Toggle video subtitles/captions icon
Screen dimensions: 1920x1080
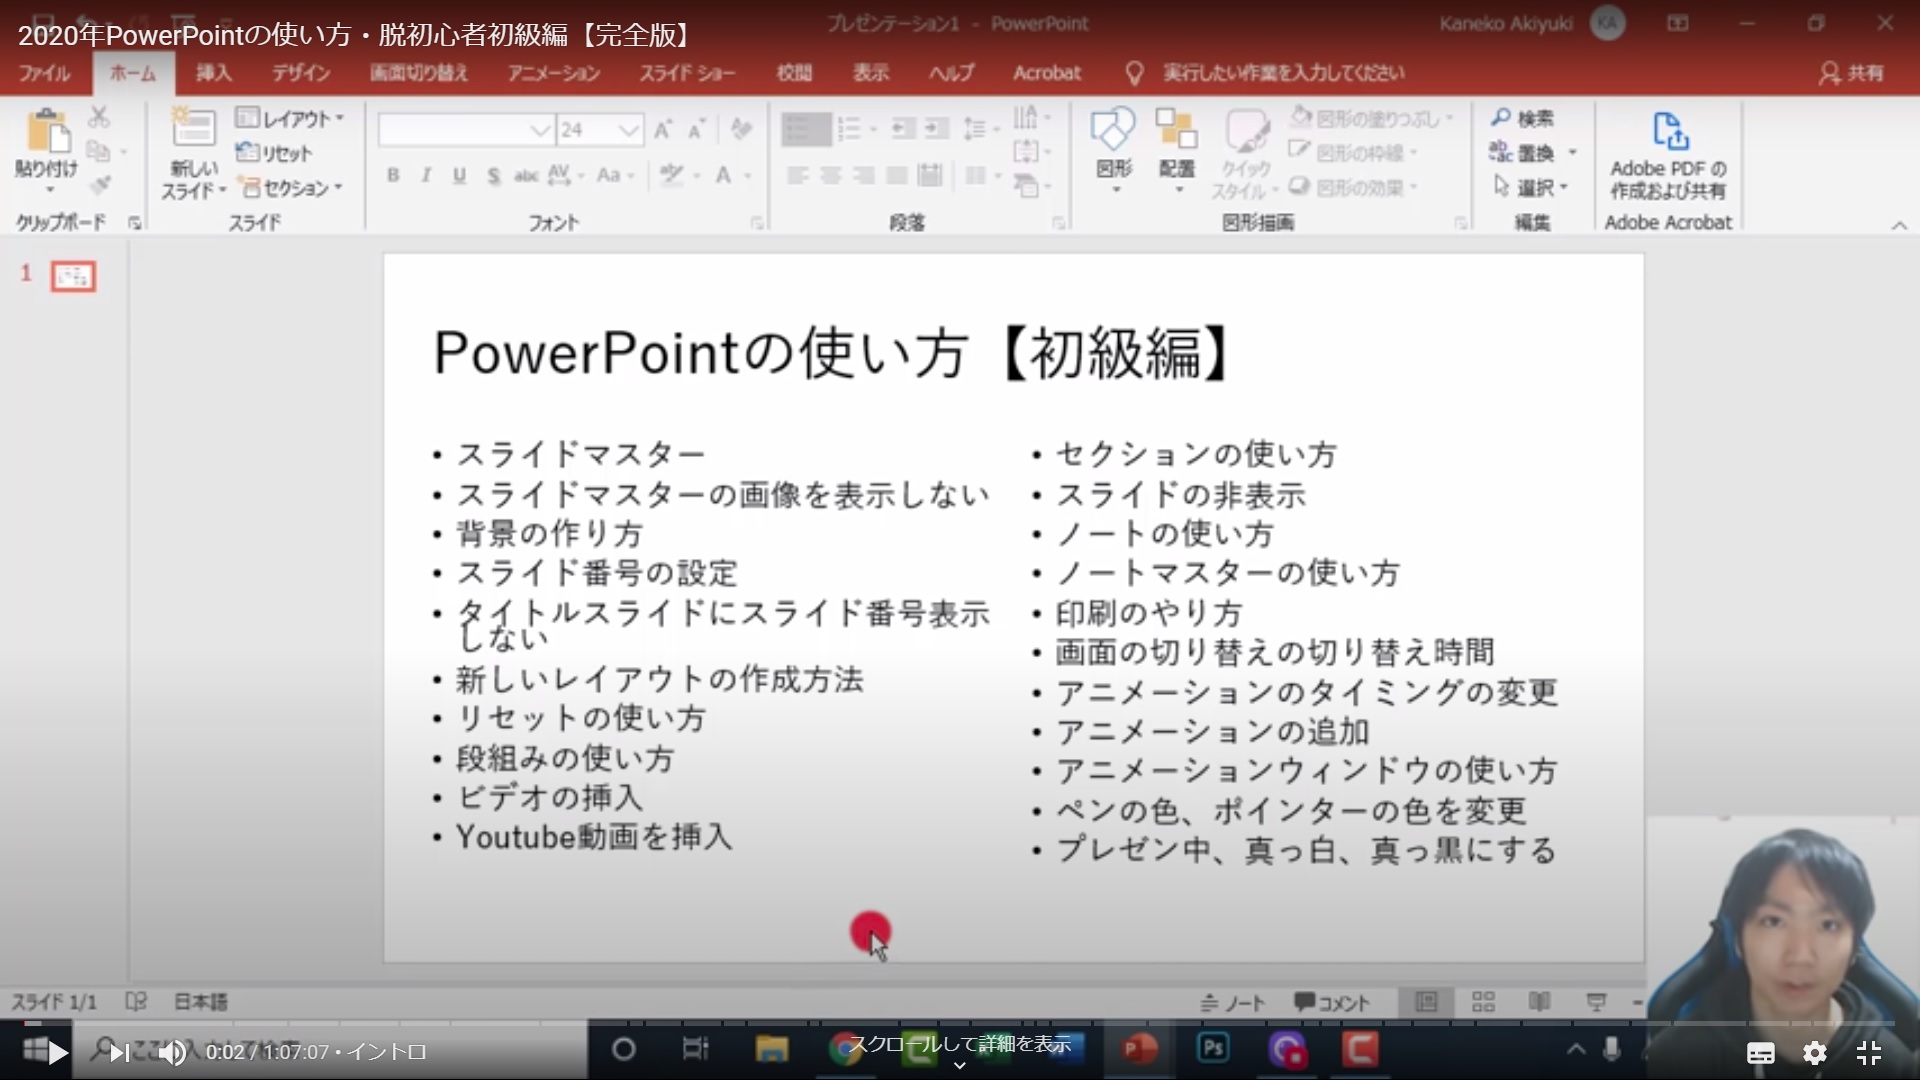coord(1761,1053)
